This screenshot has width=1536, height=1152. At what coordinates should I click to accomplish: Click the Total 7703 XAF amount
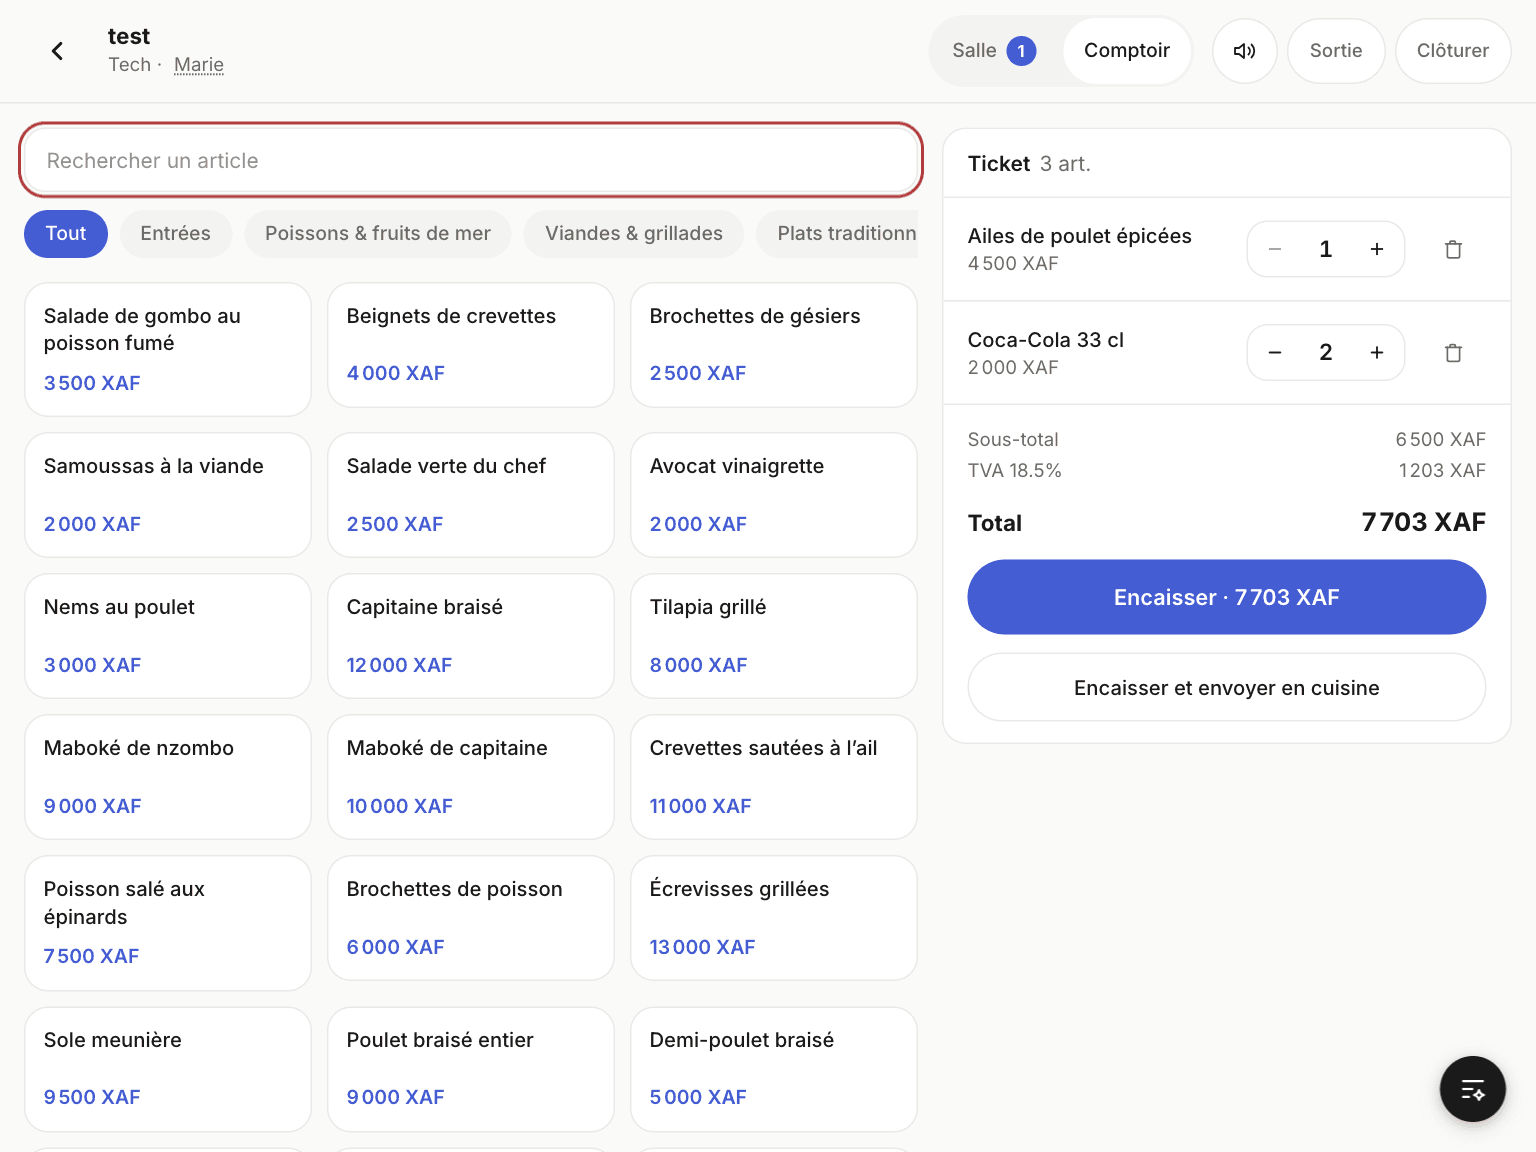tap(1423, 522)
